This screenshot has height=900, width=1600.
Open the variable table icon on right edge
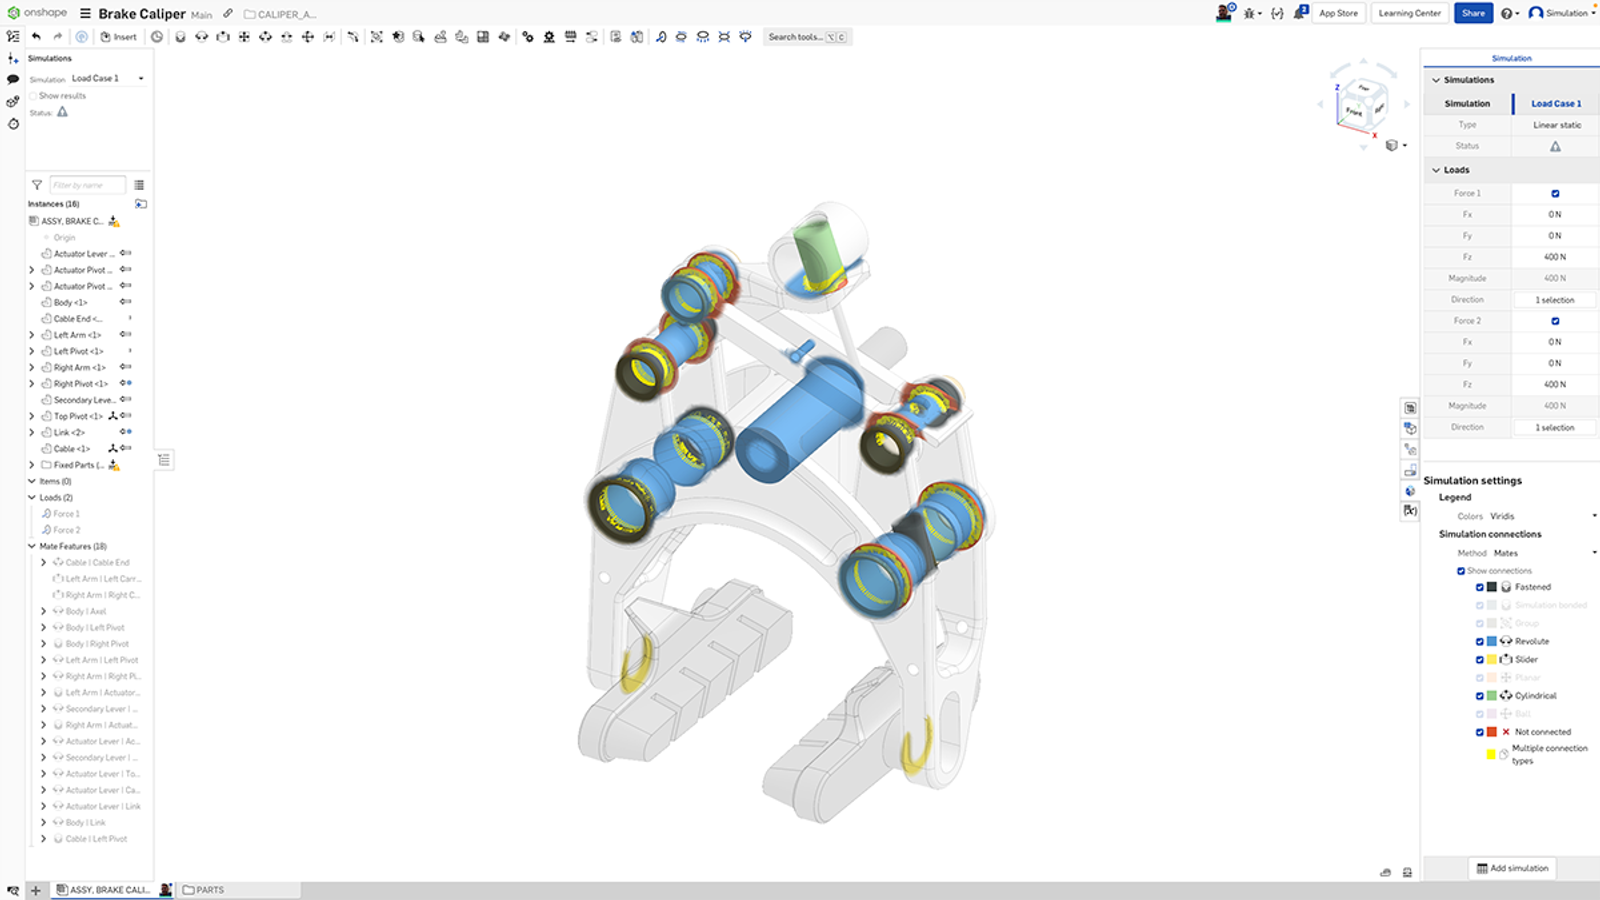point(1410,511)
